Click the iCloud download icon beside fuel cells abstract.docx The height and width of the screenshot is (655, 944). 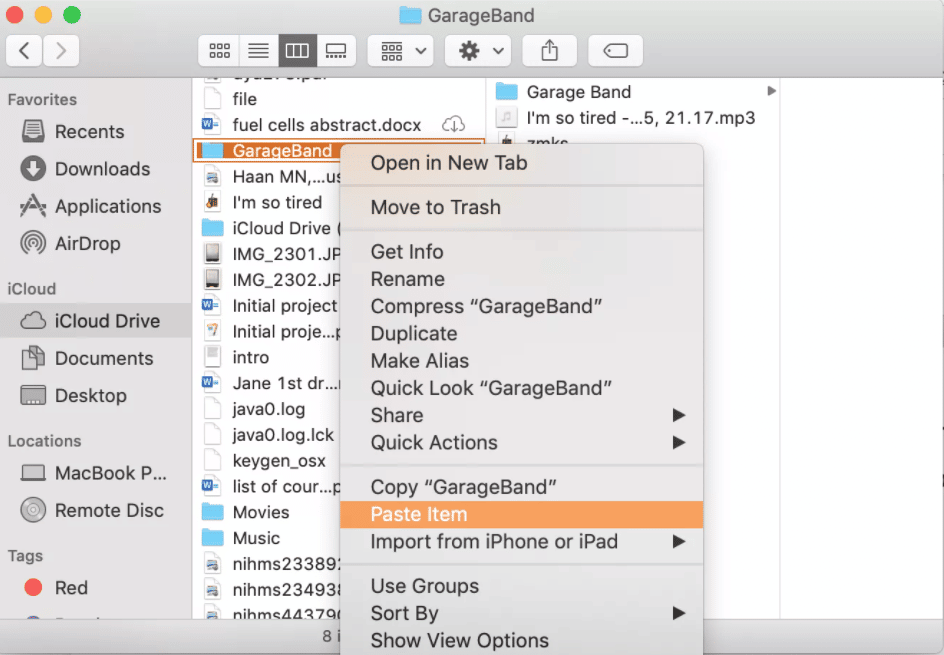[453, 125]
